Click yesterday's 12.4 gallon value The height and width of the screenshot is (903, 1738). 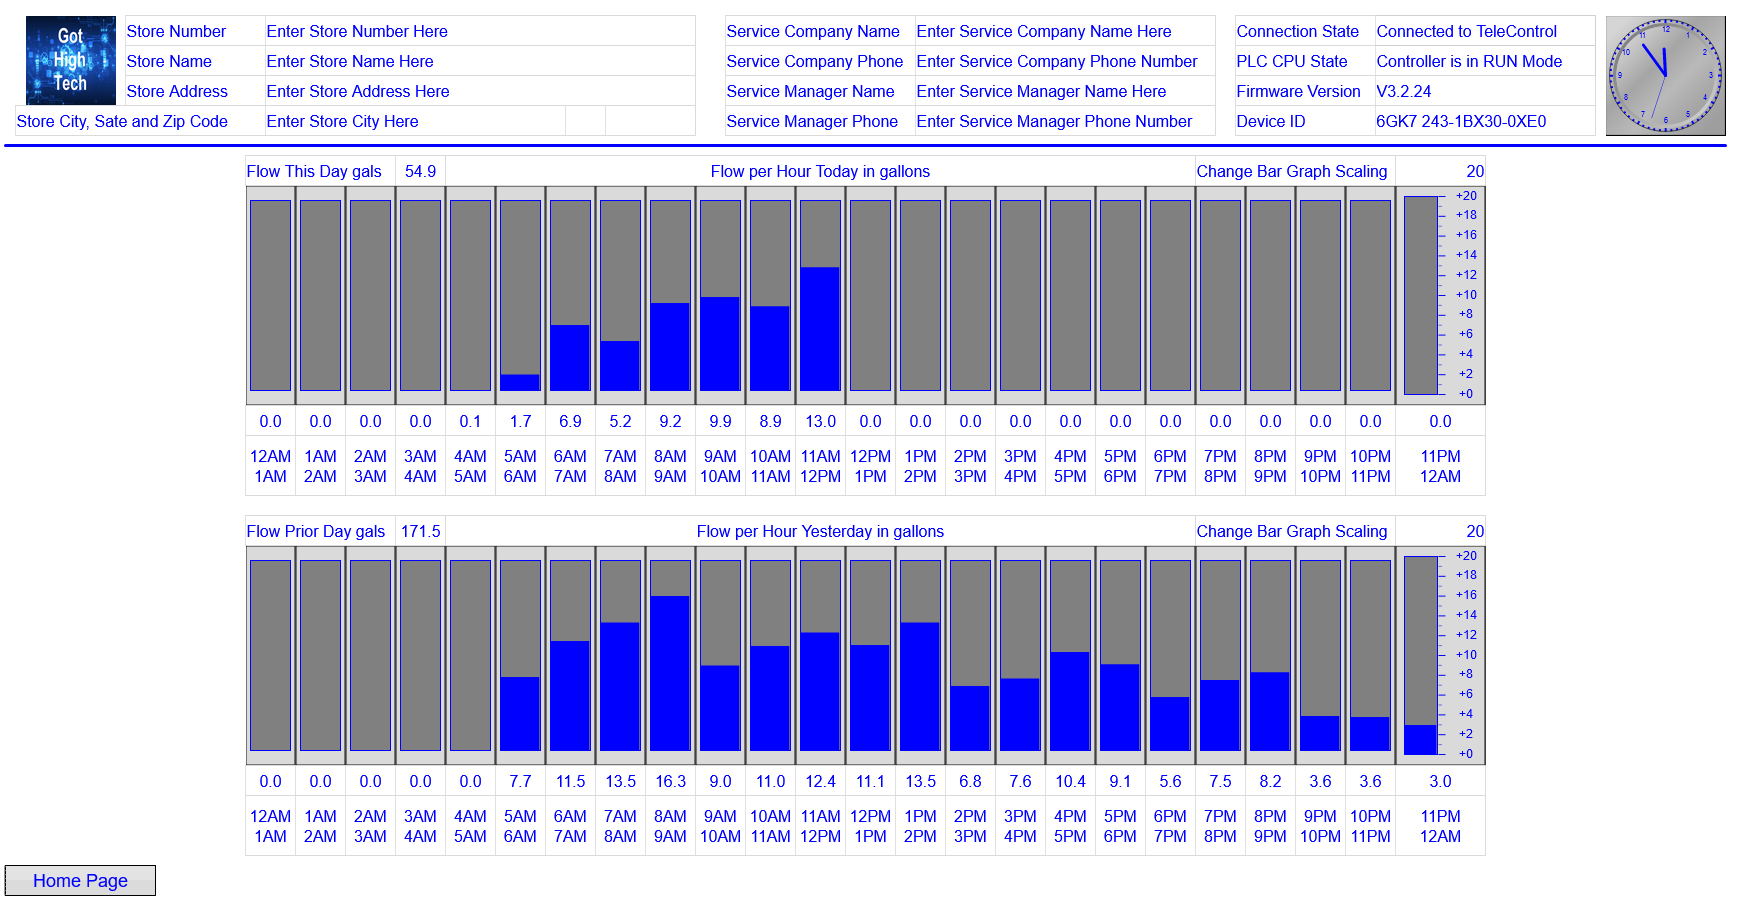coord(820,781)
